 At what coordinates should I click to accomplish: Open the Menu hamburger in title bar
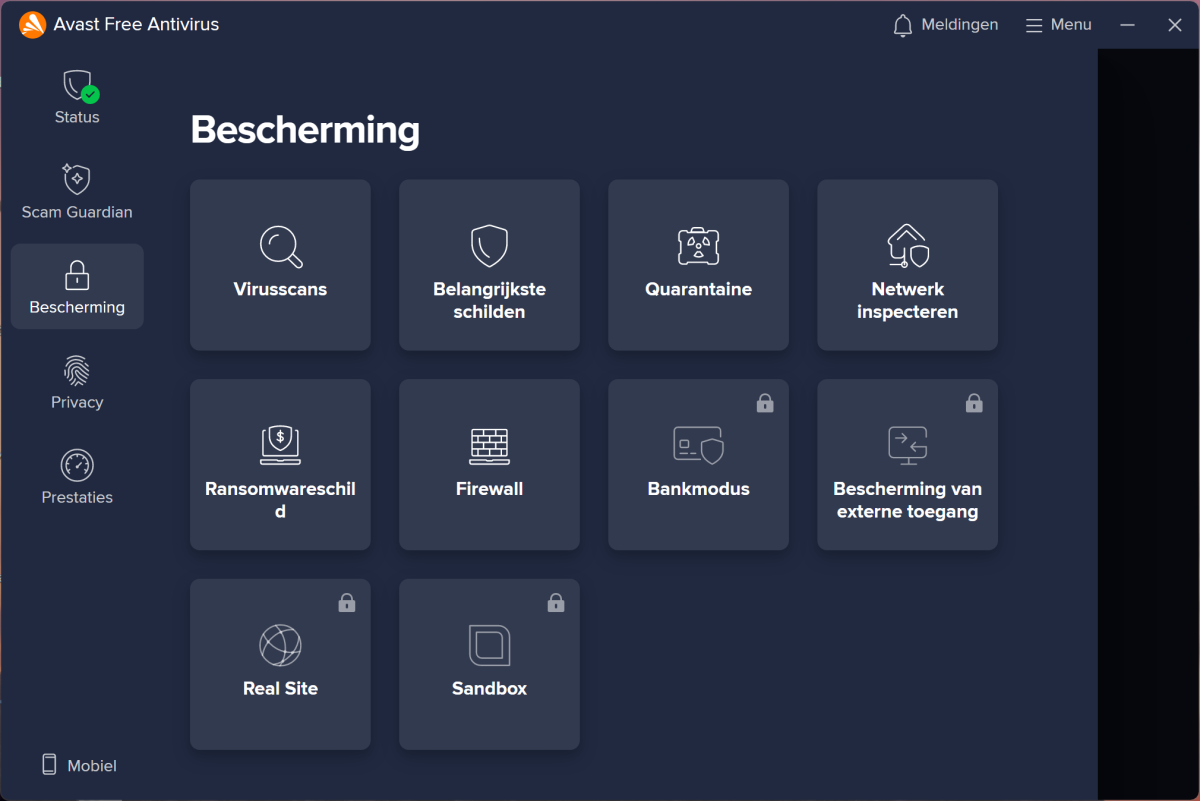(1058, 25)
